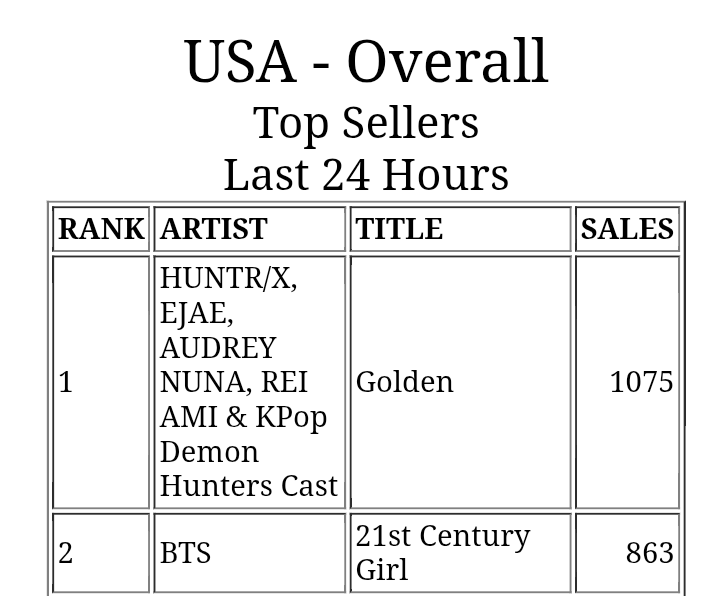Click the word Sellers in subheading
720x596 pixels.
click(411, 122)
